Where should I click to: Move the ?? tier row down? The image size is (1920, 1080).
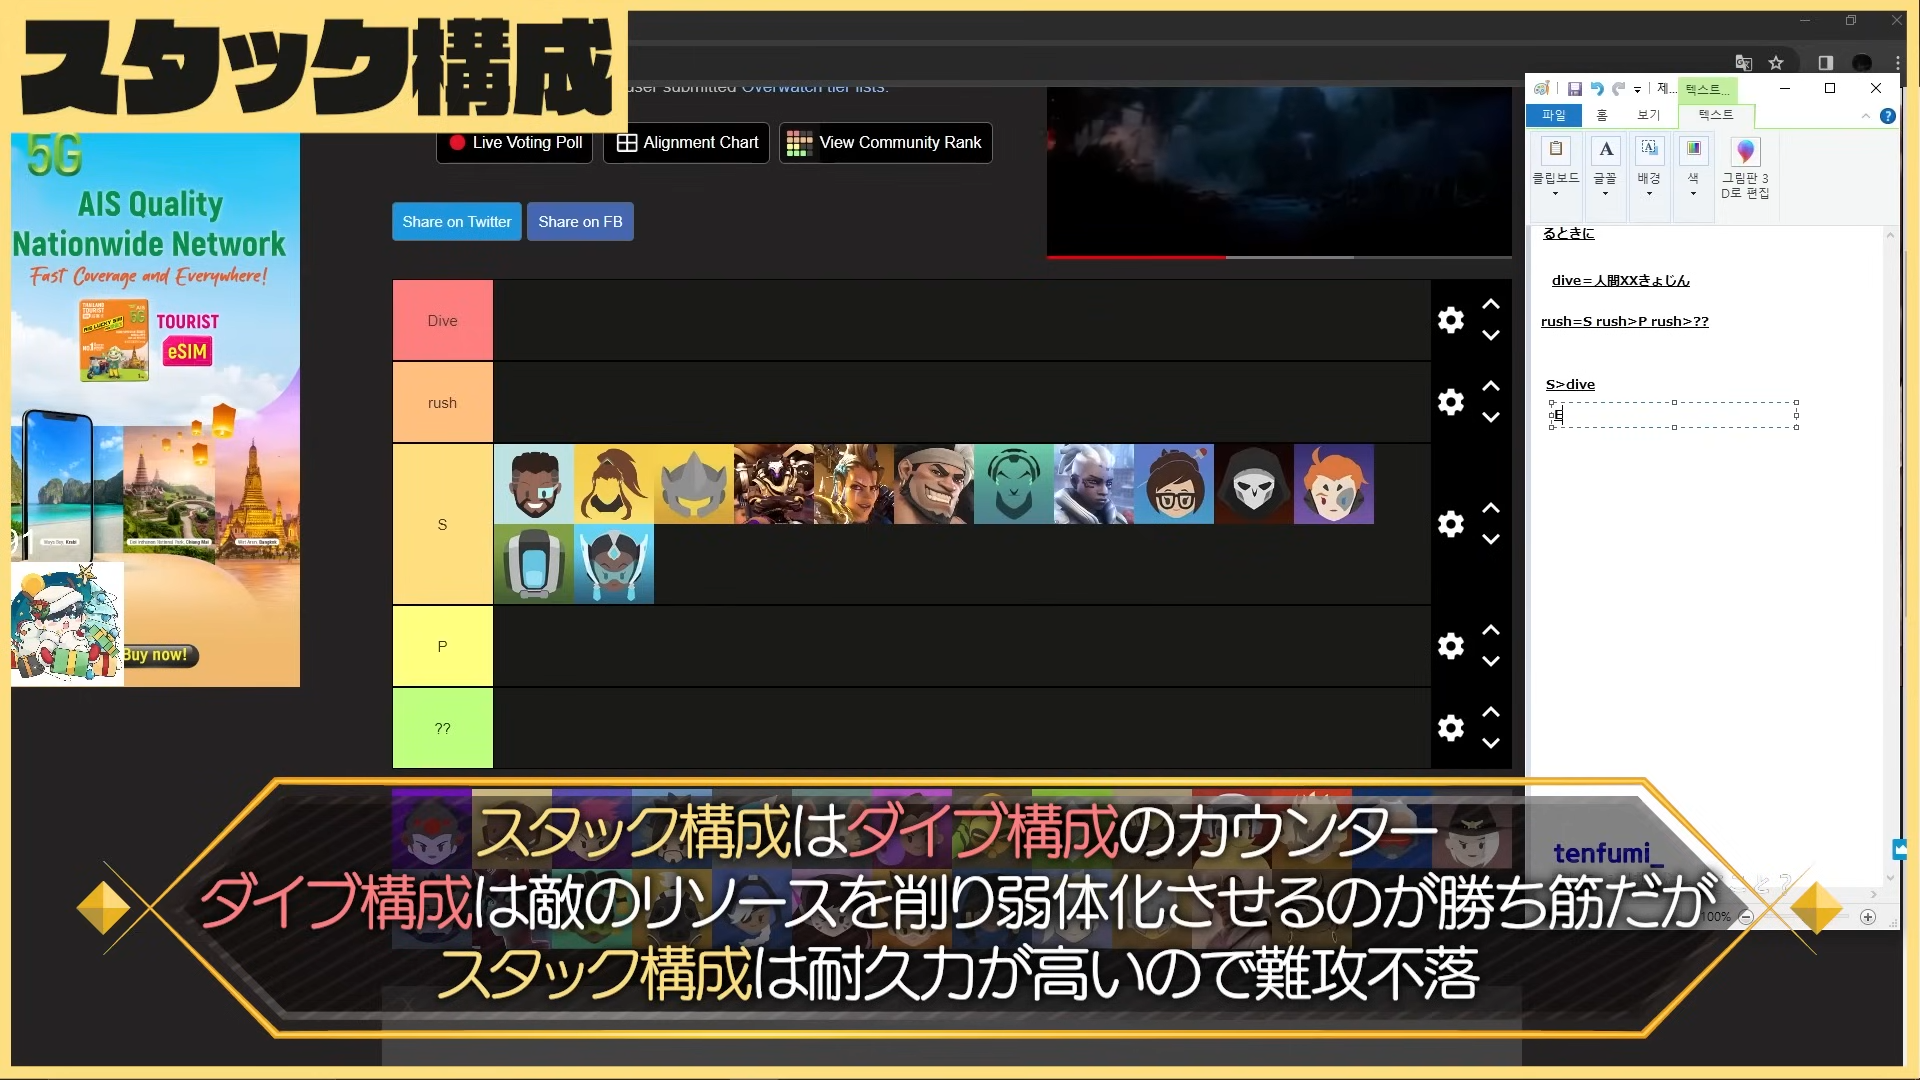tap(1491, 744)
